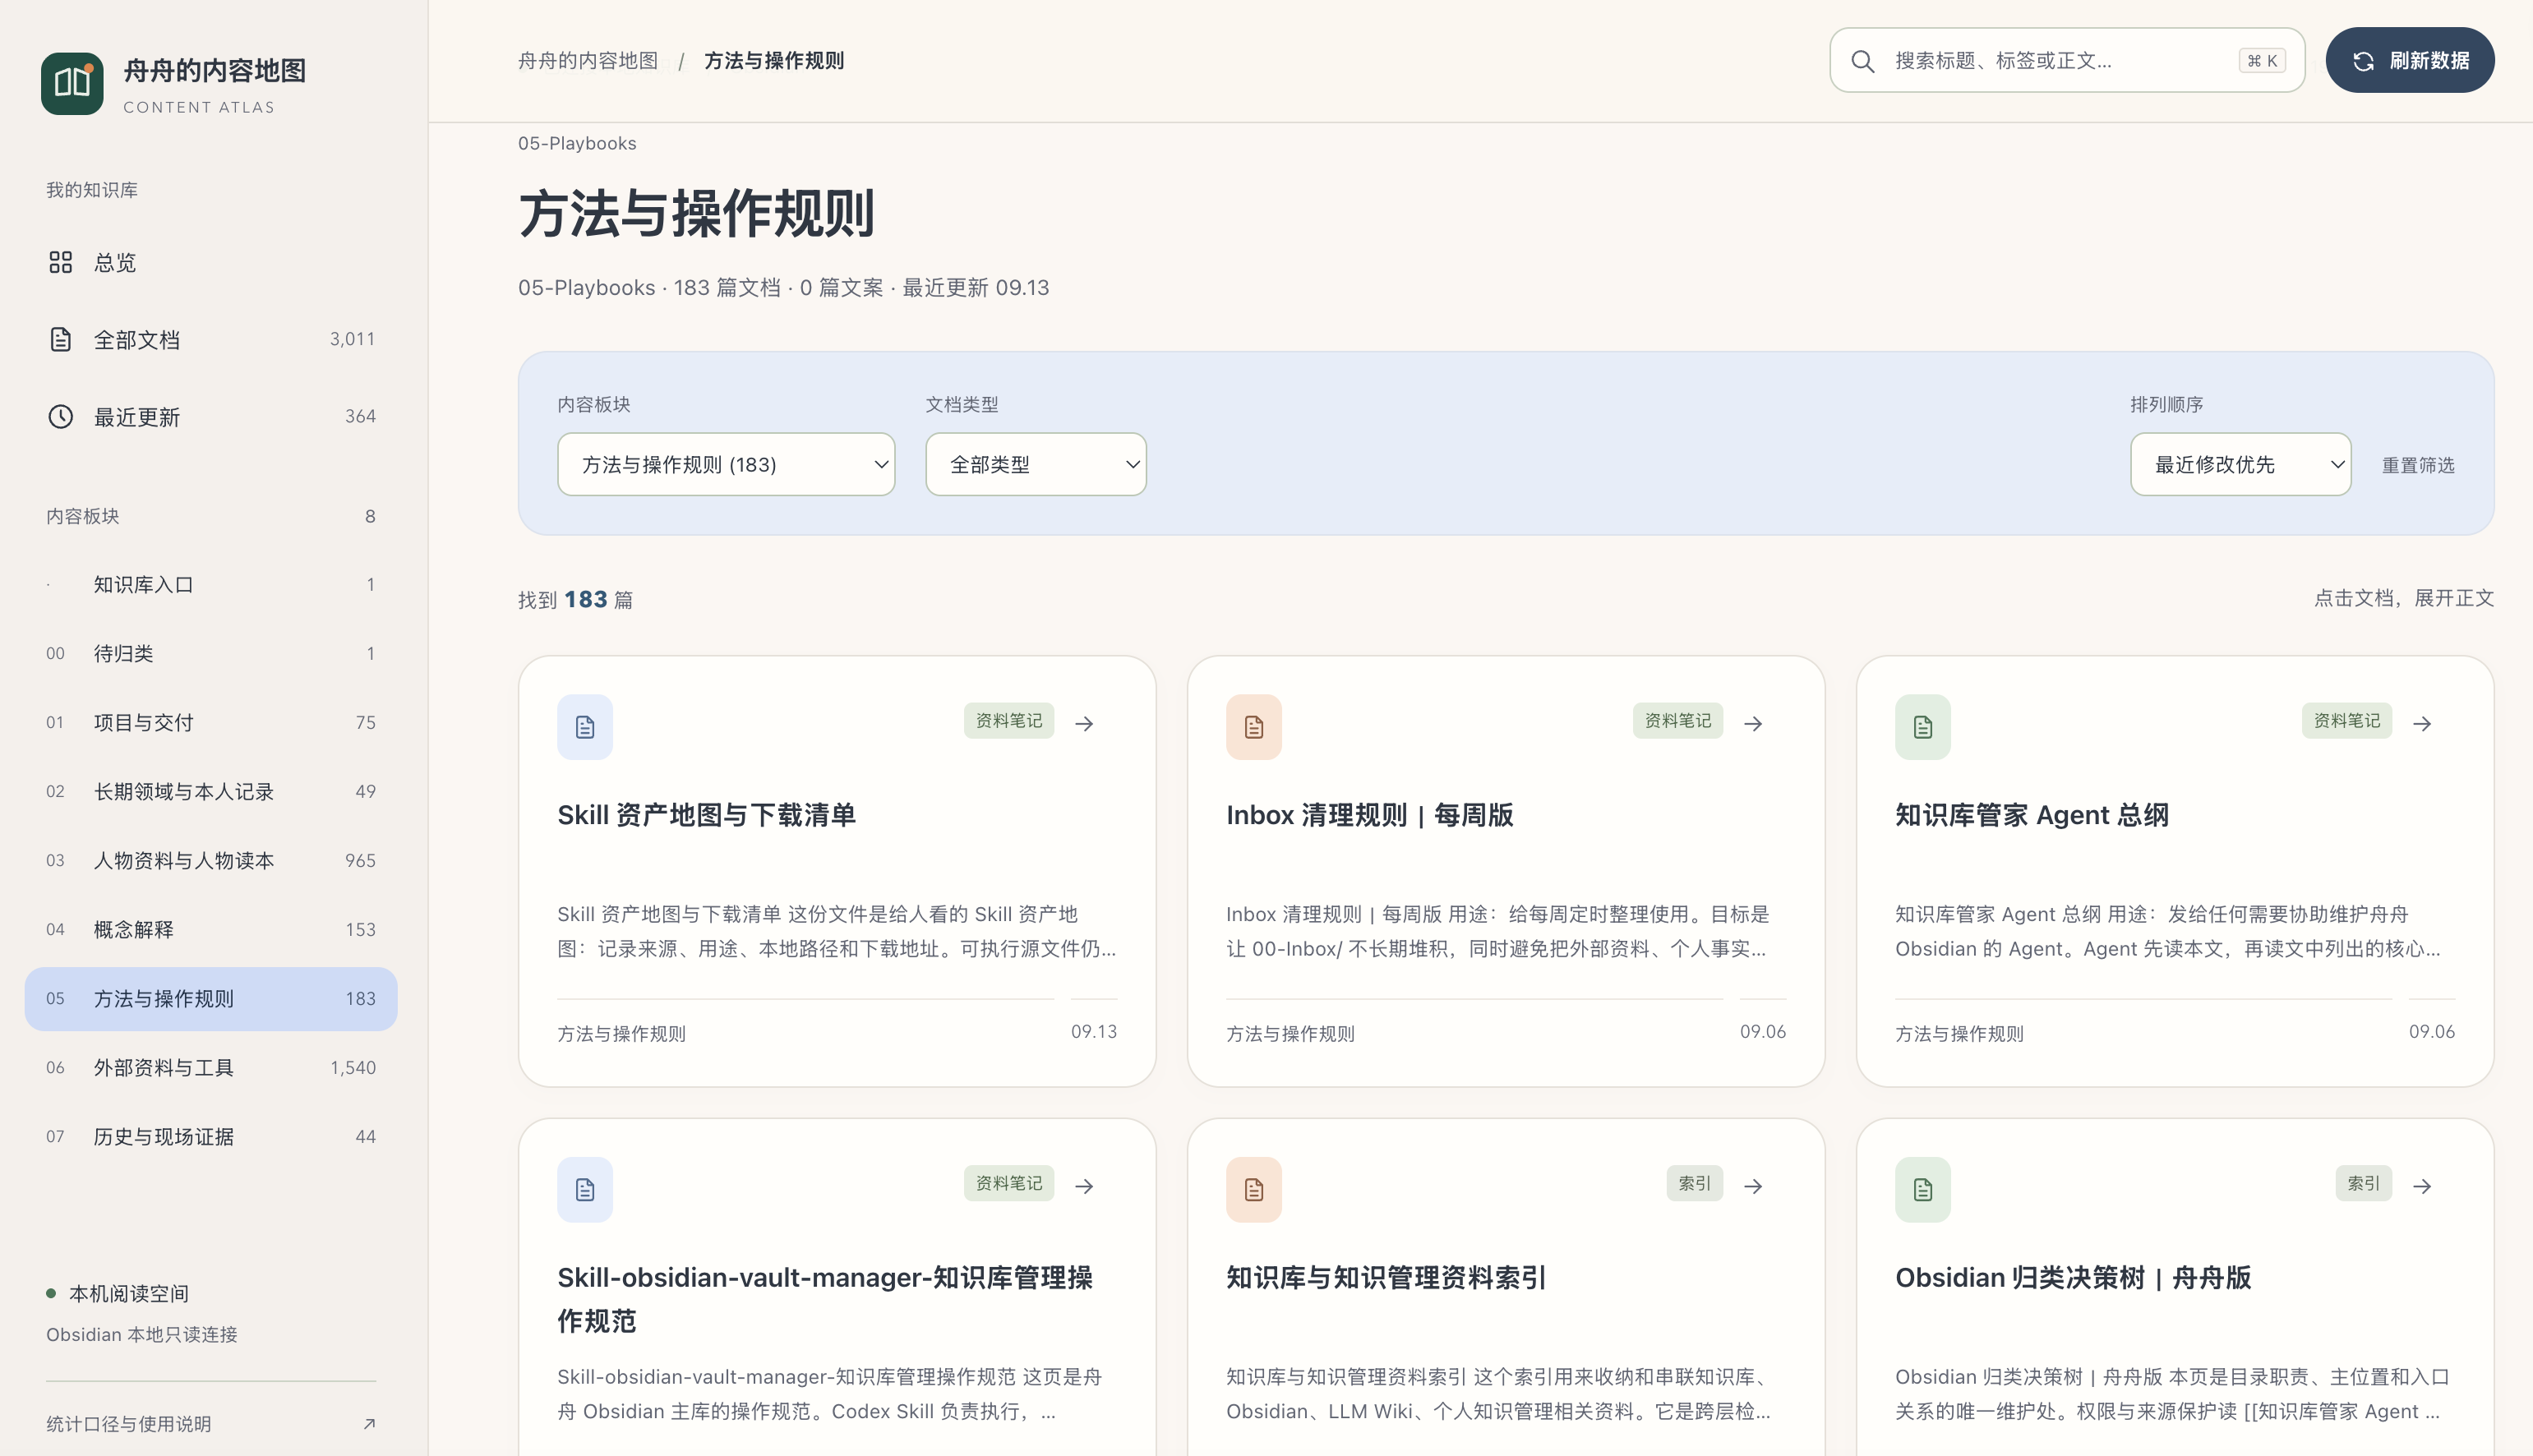The image size is (2533, 1456).
Task: Focus the search field 搜索标题、标签或正文
Action: (x=2066, y=60)
